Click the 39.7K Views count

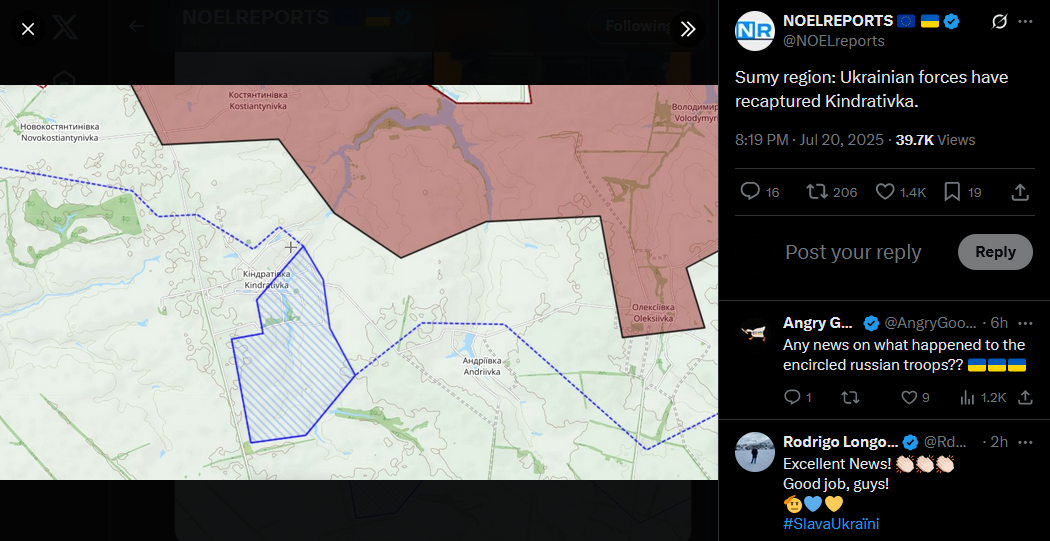point(935,140)
